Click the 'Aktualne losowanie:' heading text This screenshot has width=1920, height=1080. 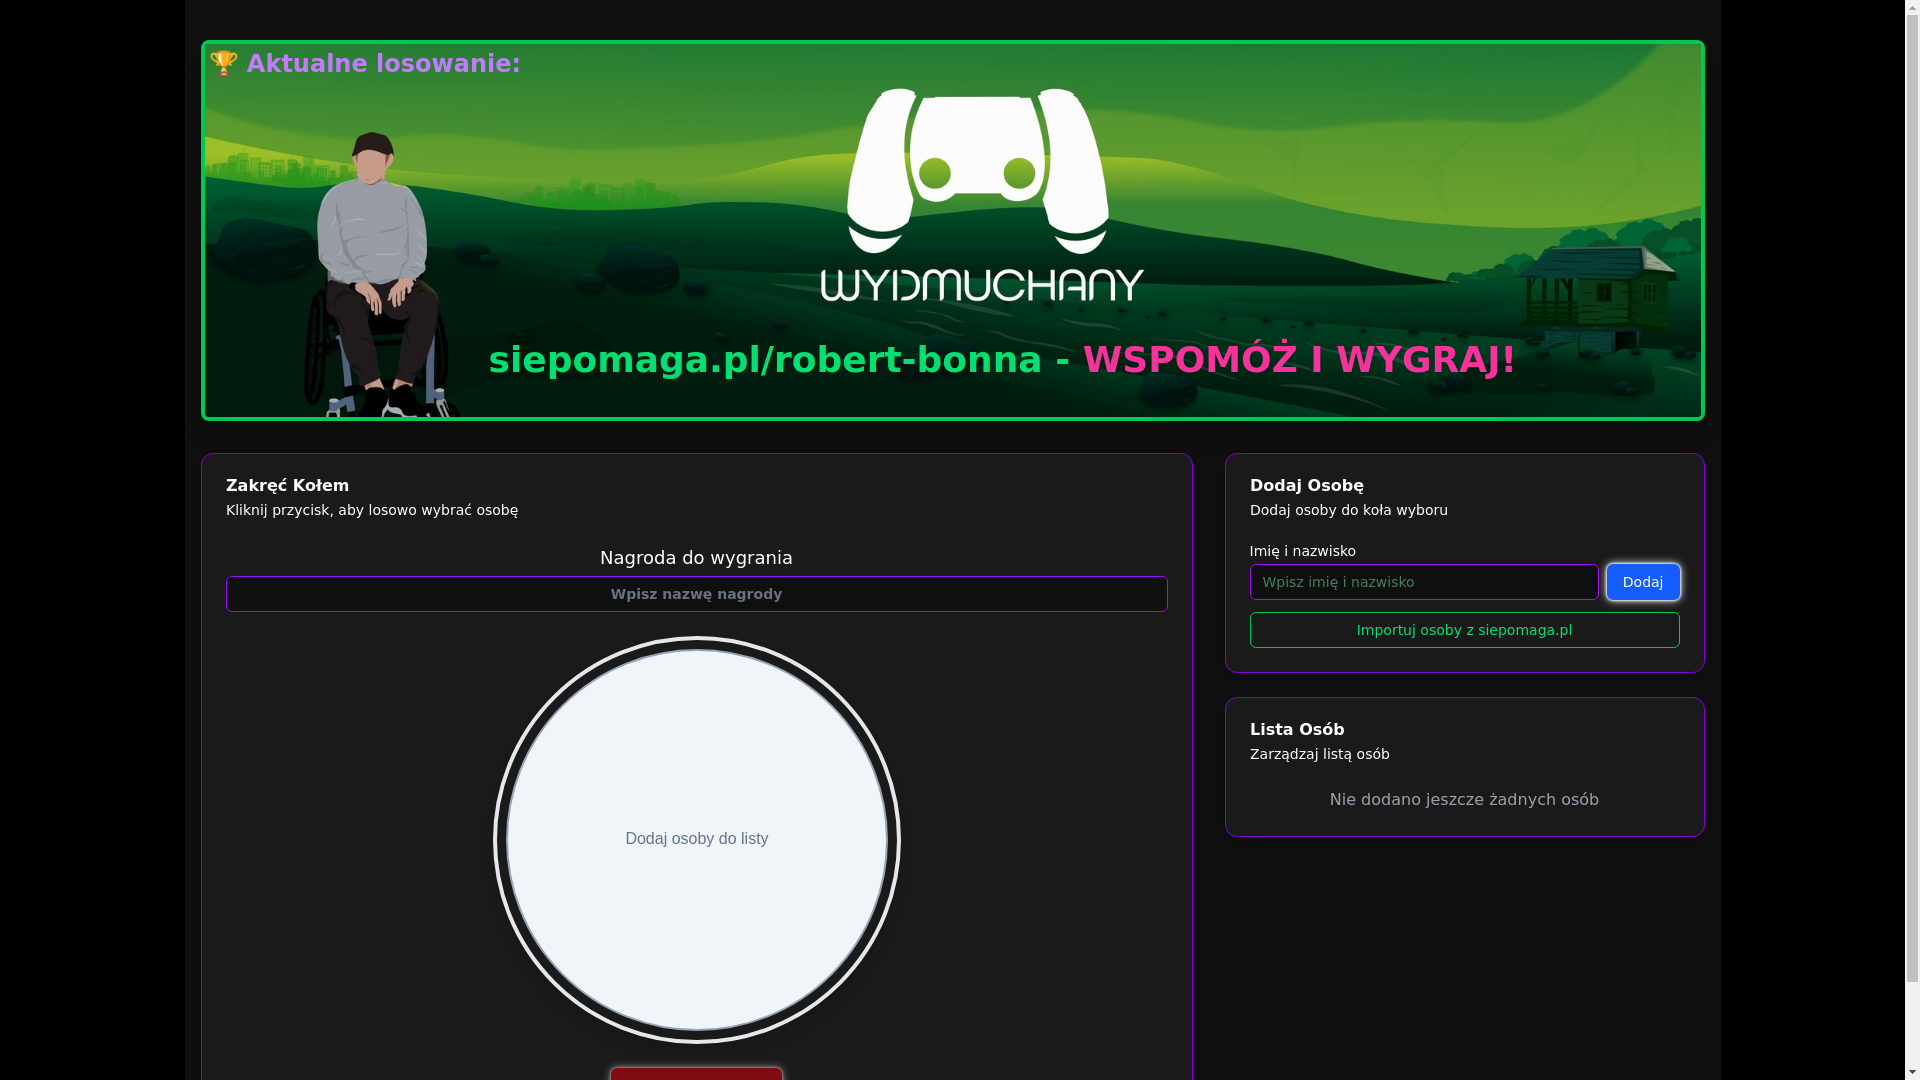pyautogui.click(x=383, y=64)
